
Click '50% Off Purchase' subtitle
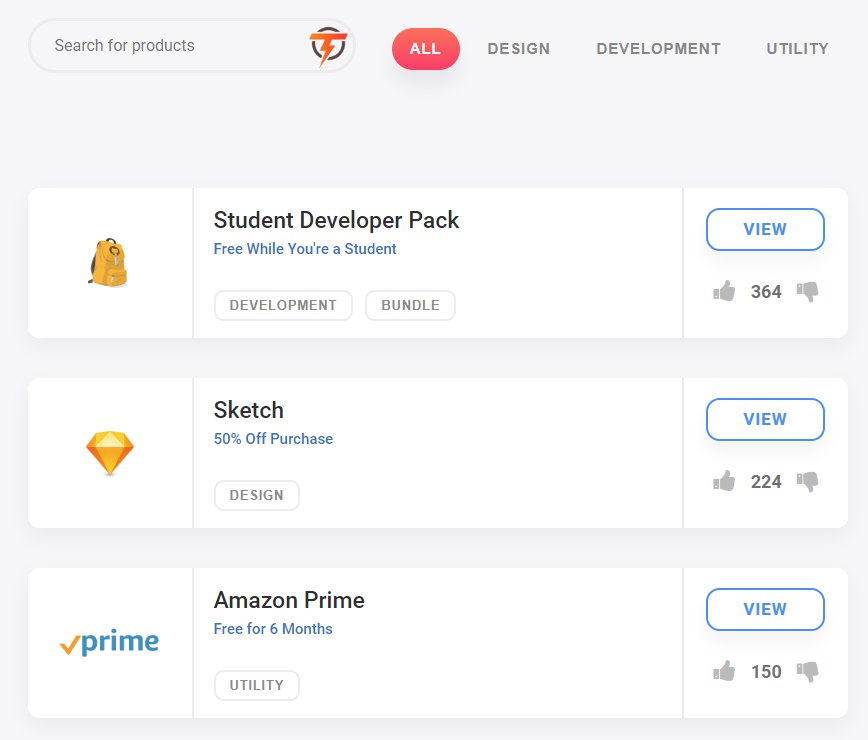point(273,439)
